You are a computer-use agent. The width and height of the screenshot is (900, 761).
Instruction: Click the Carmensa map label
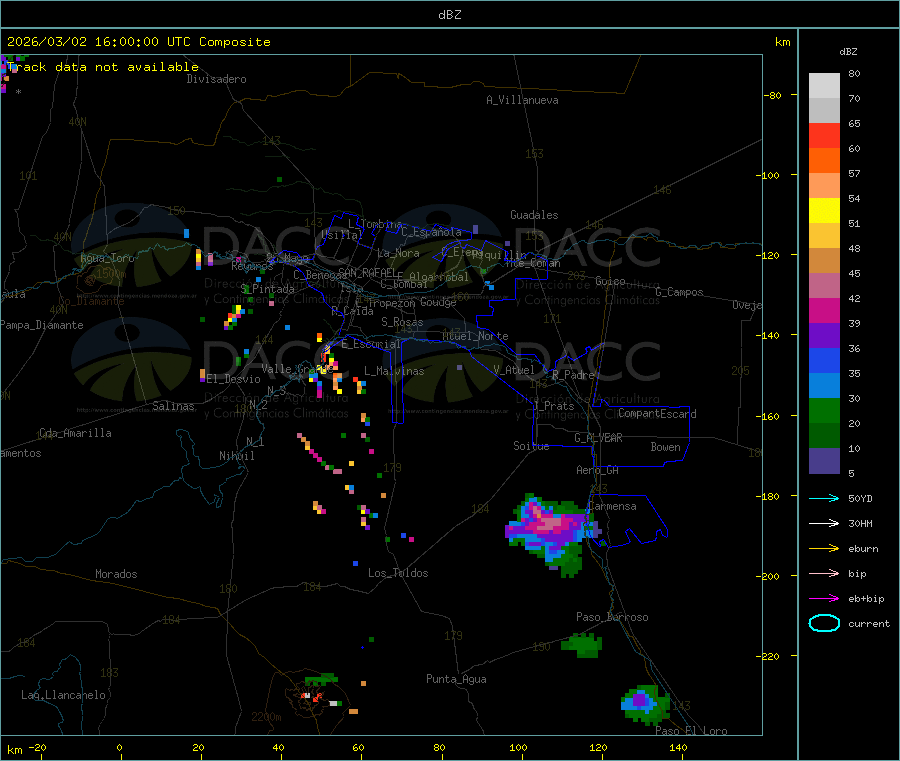click(x=613, y=506)
